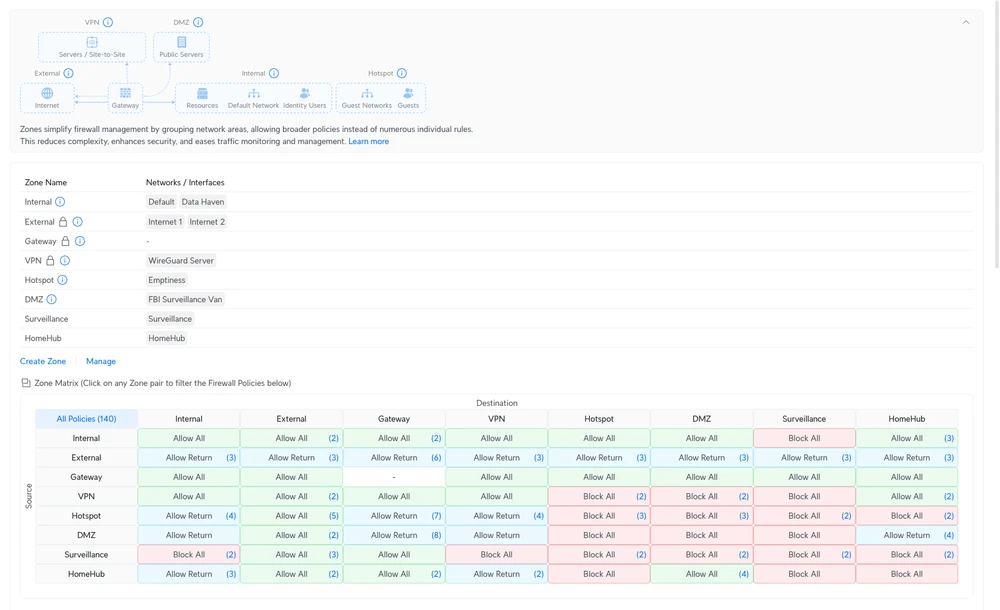1000x610 pixels.
Task: Click the Public Servers icon in the DMZ box
Action: (181, 43)
